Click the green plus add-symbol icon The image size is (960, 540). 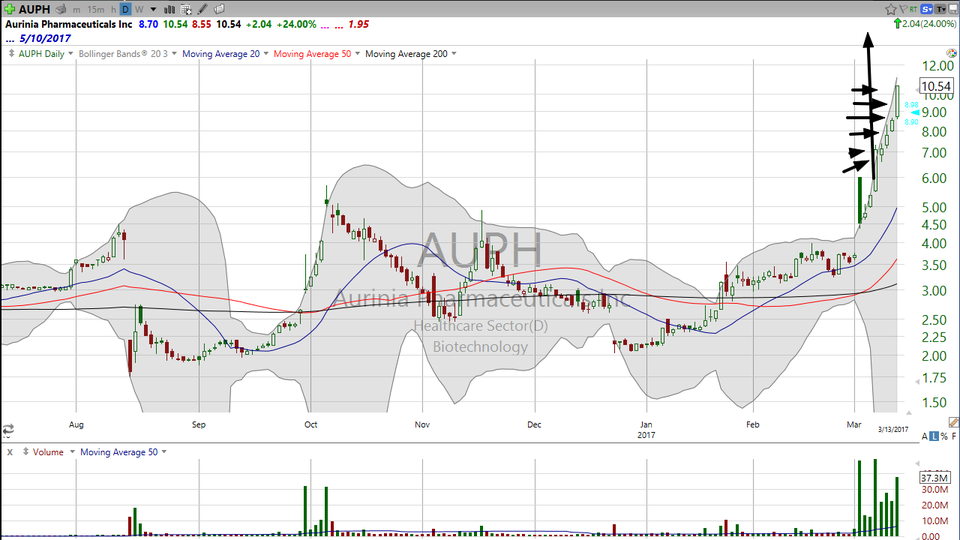10,9
